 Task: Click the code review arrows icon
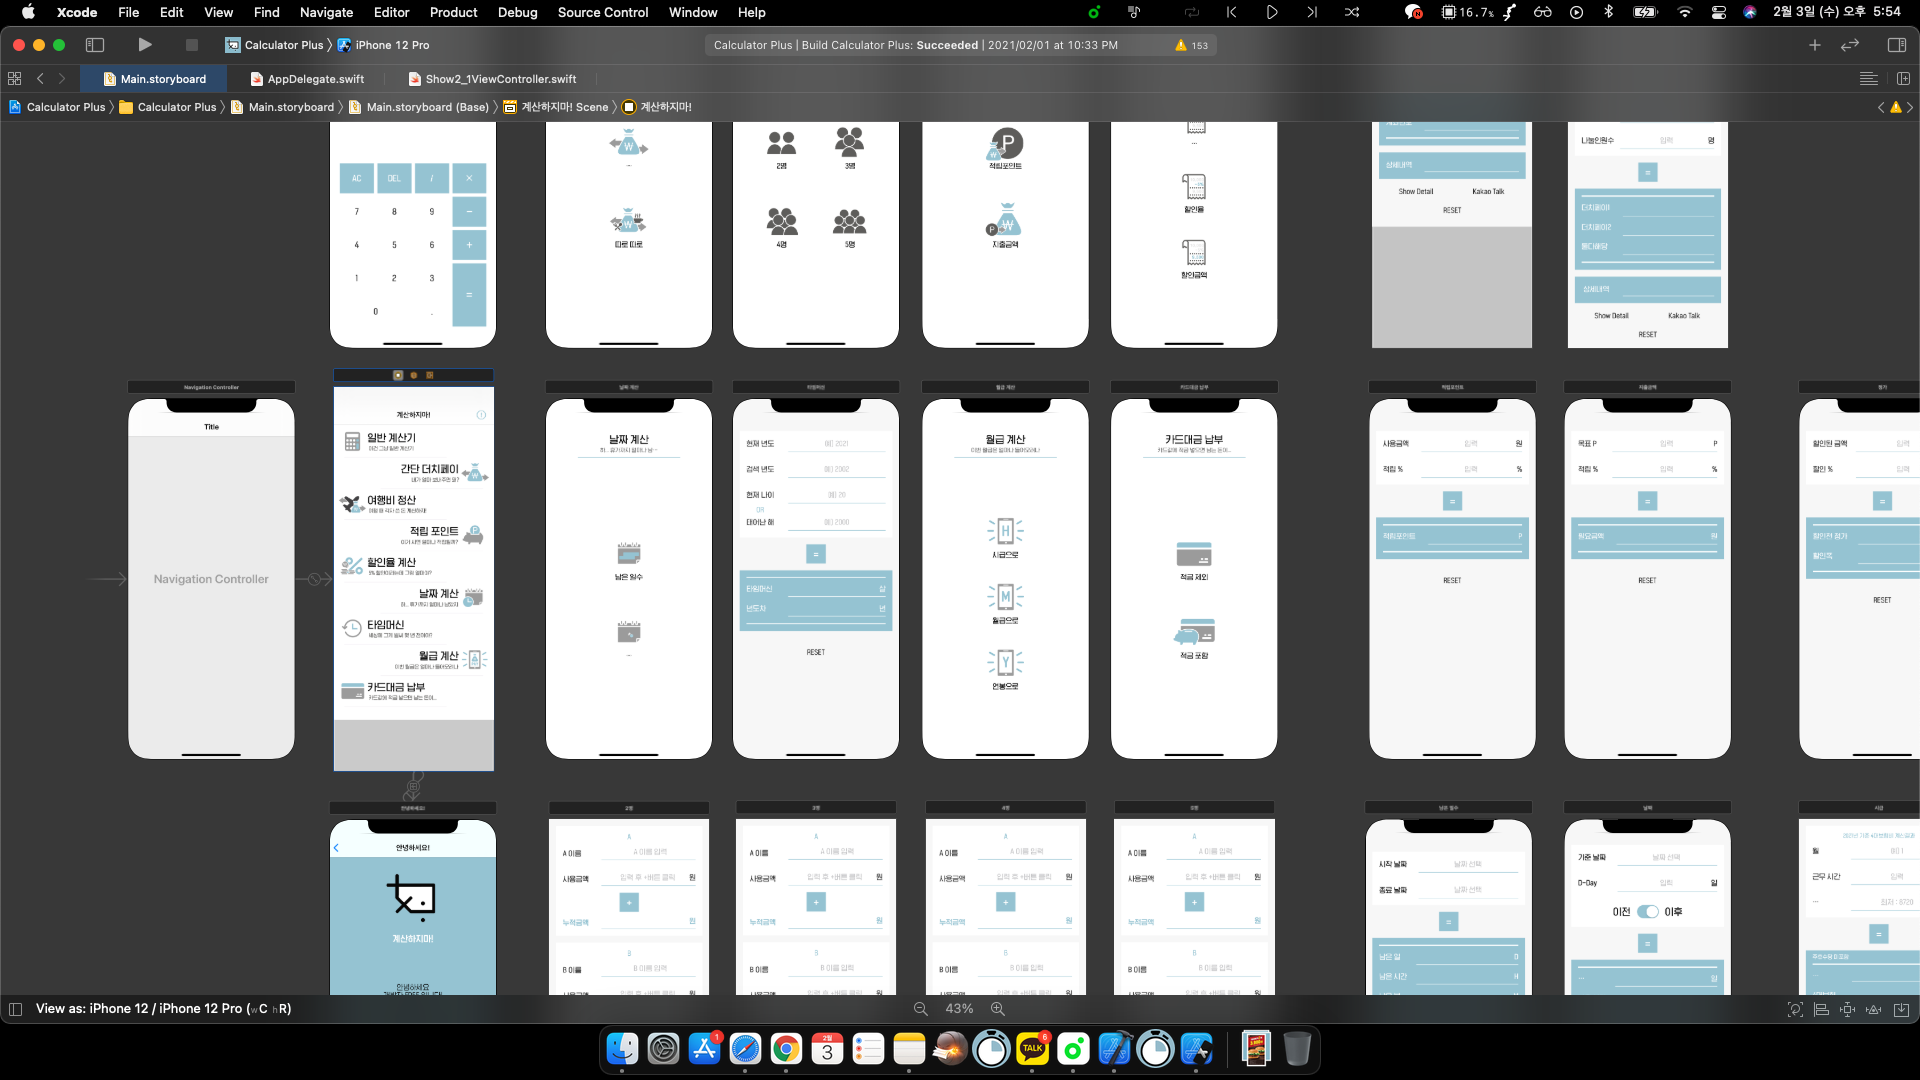[1850, 45]
